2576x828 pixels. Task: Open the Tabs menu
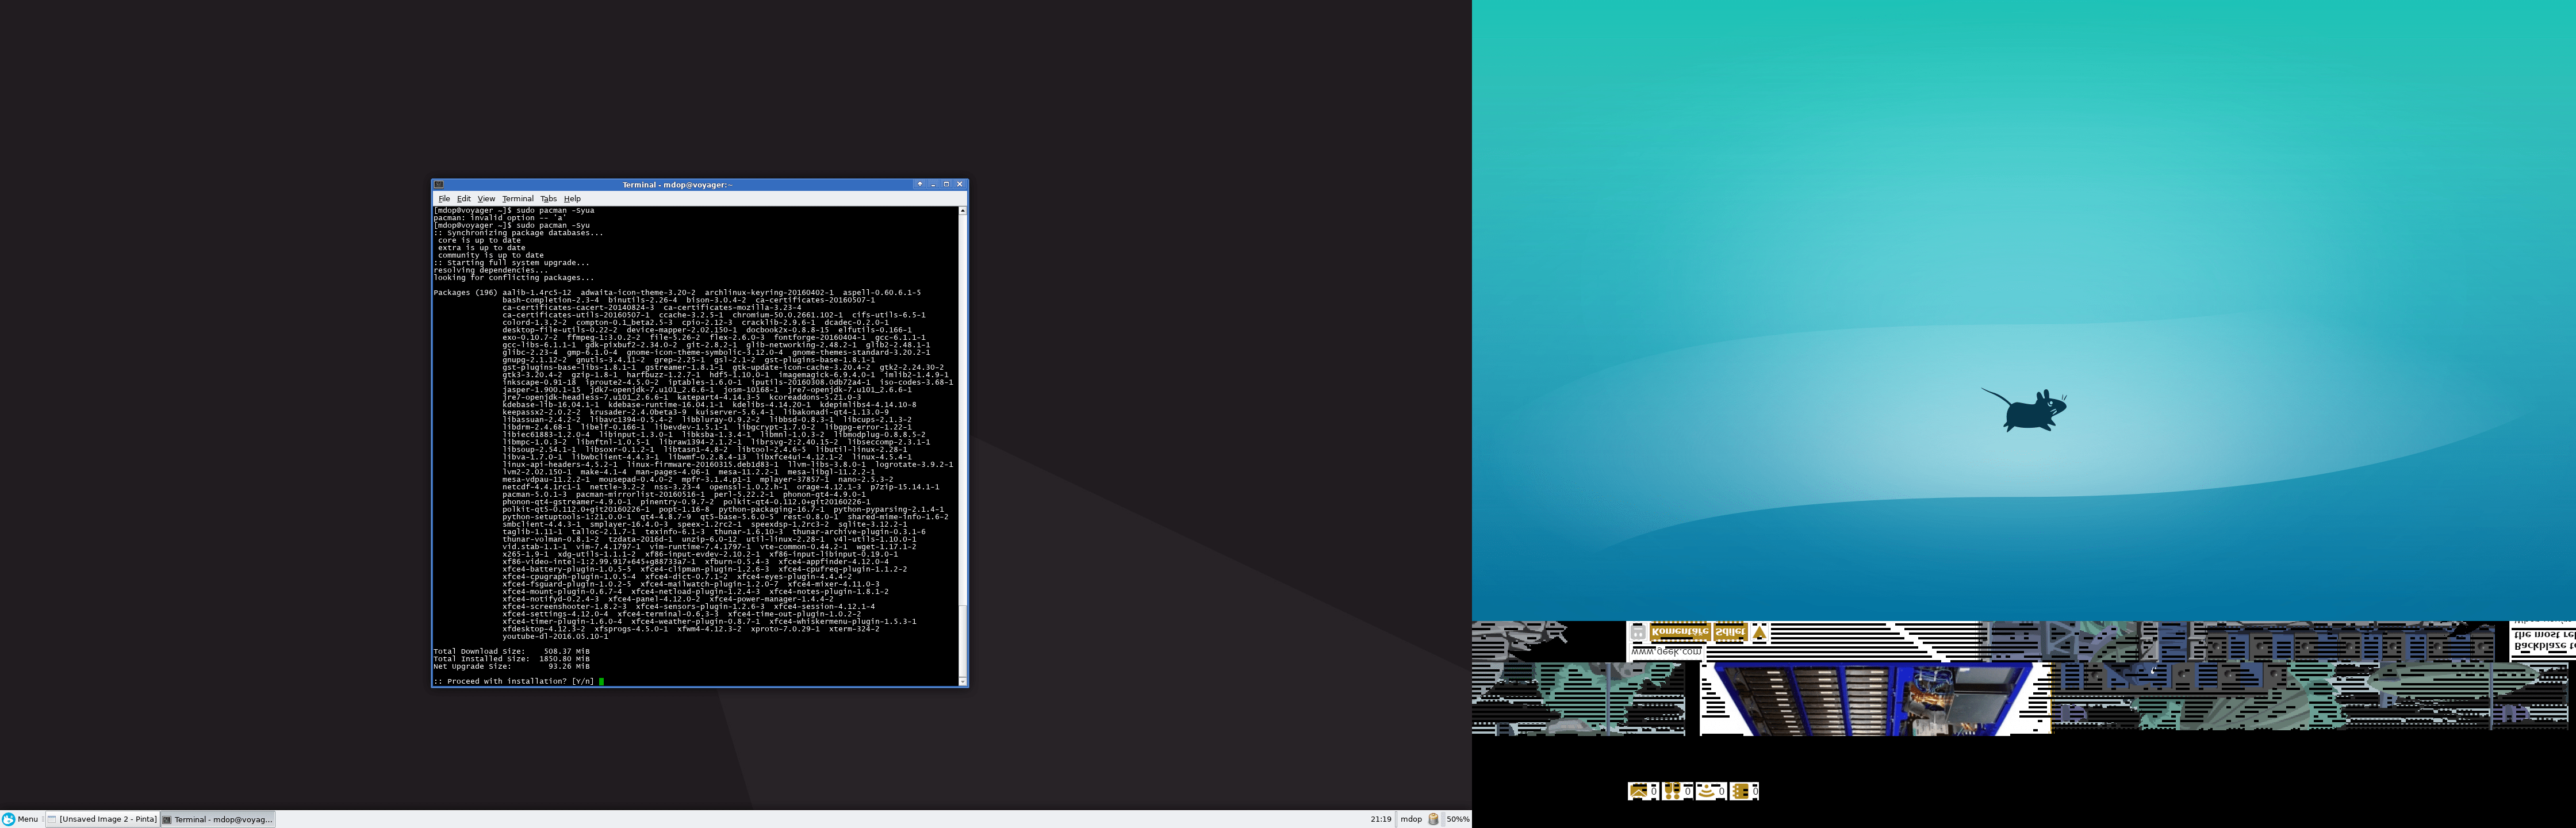(x=548, y=199)
